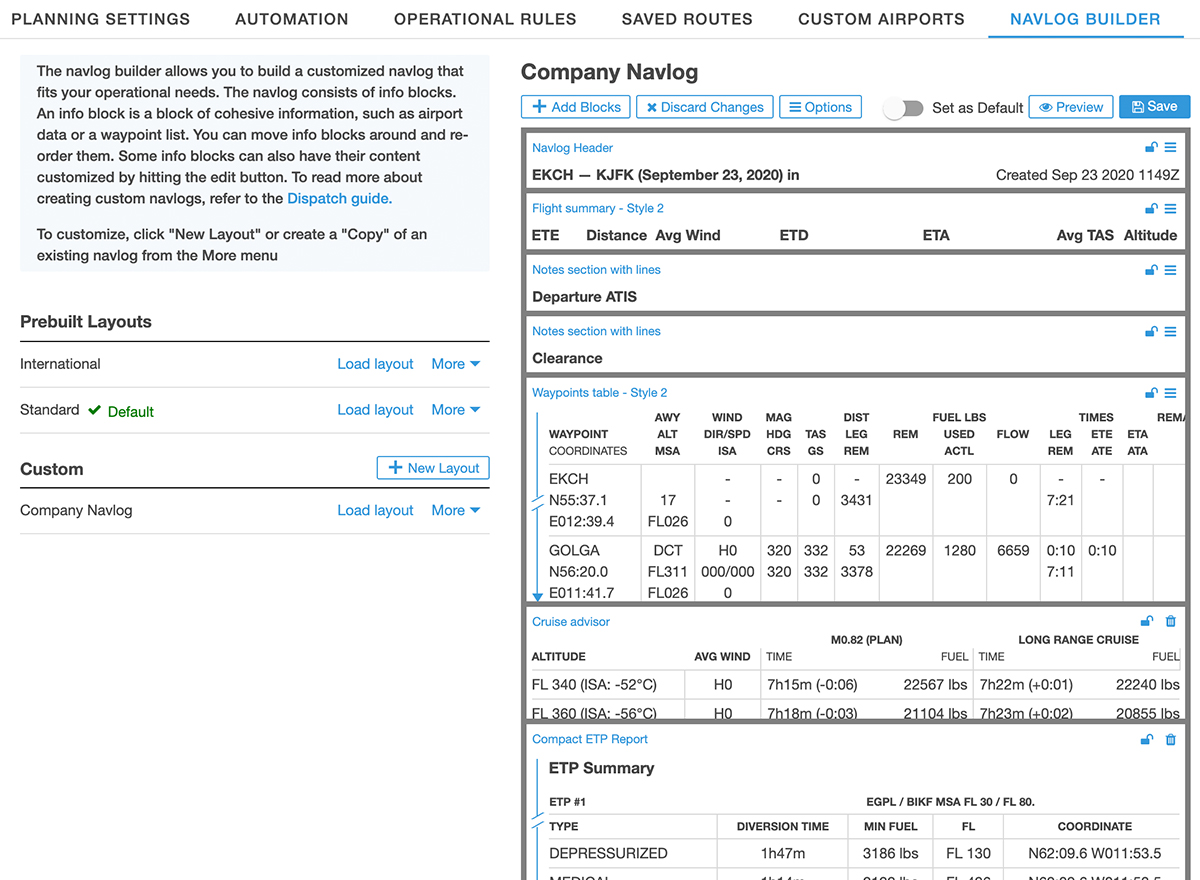This screenshot has height=880, width=1200.
Task: Click the Compact ETP Report block title
Action: point(590,740)
